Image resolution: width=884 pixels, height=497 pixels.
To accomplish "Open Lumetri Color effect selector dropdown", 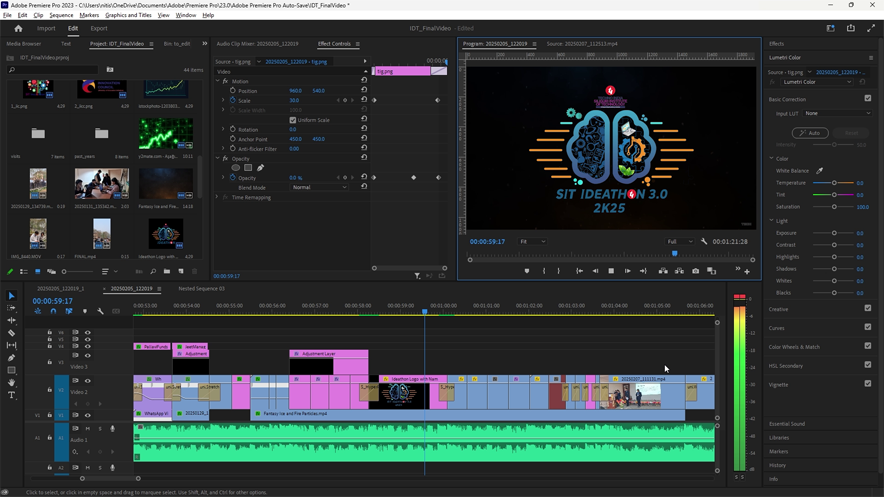I will [x=817, y=82].
